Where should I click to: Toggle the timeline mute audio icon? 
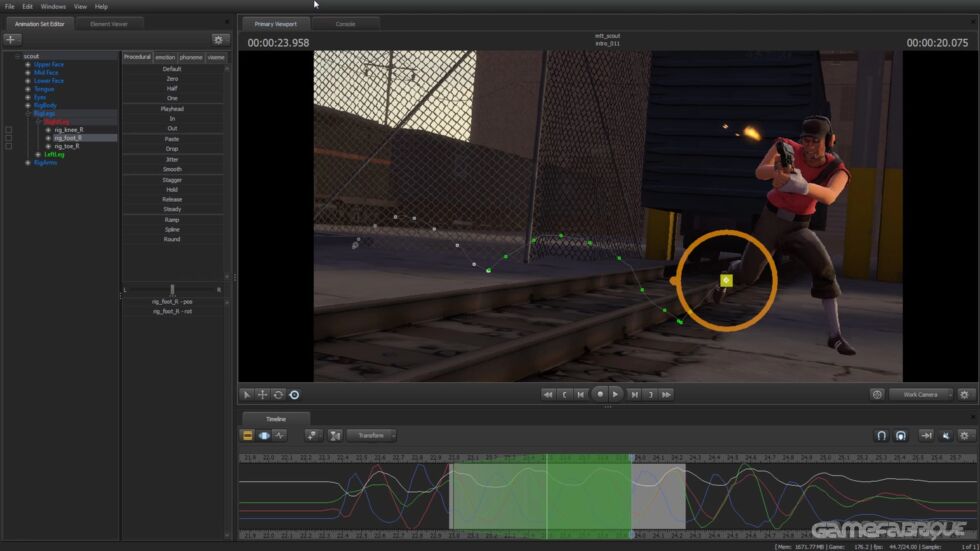pyautogui.click(x=946, y=435)
